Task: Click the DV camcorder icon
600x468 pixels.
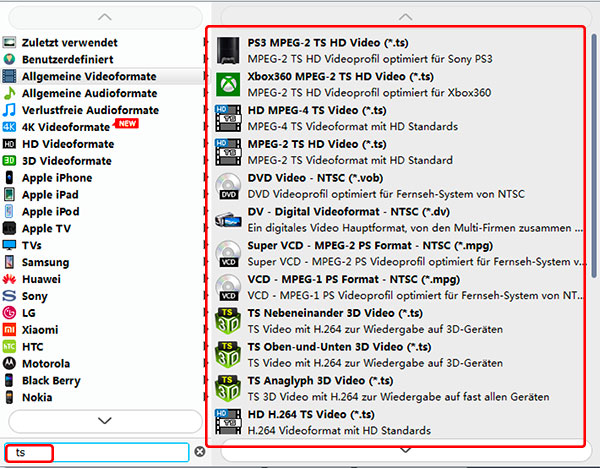Action: (x=228, y=220)
